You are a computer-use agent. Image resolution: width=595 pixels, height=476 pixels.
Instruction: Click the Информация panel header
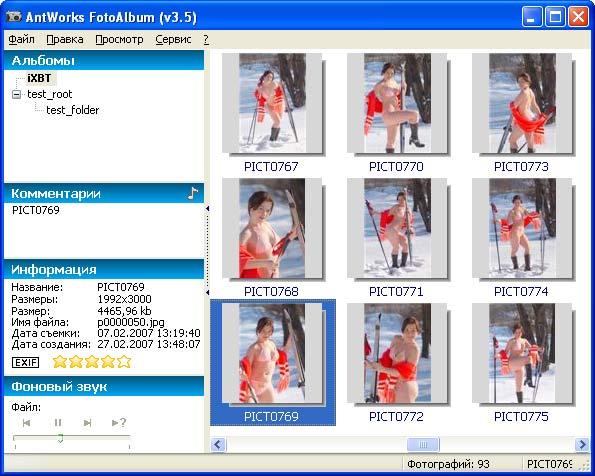tap(104, 270)
